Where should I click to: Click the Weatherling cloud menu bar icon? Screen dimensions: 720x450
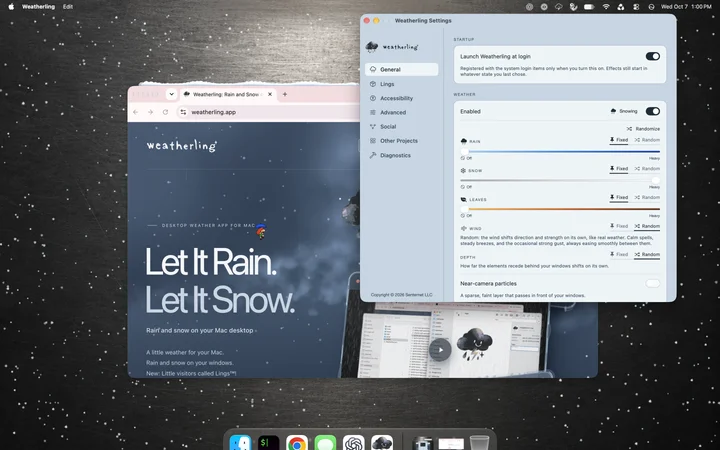click(x=558, y=6)
